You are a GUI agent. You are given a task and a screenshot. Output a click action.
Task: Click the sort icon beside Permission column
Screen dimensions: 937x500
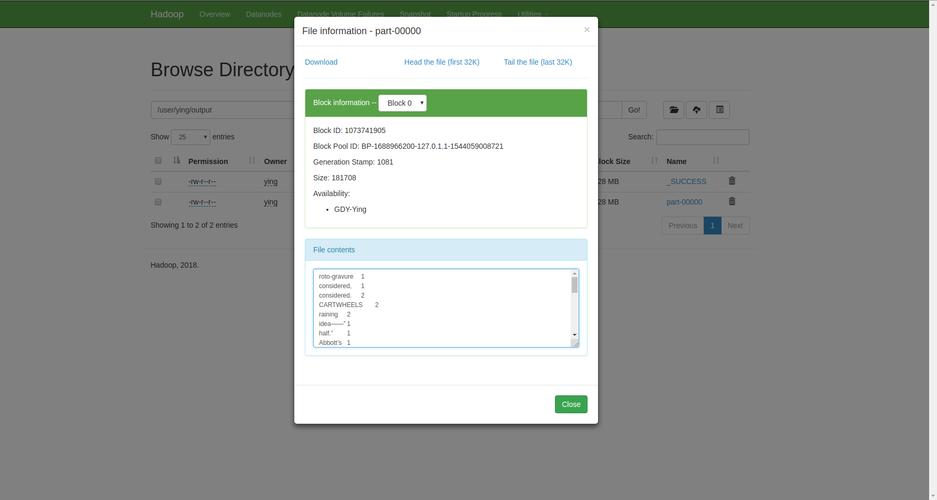point(252,161)
